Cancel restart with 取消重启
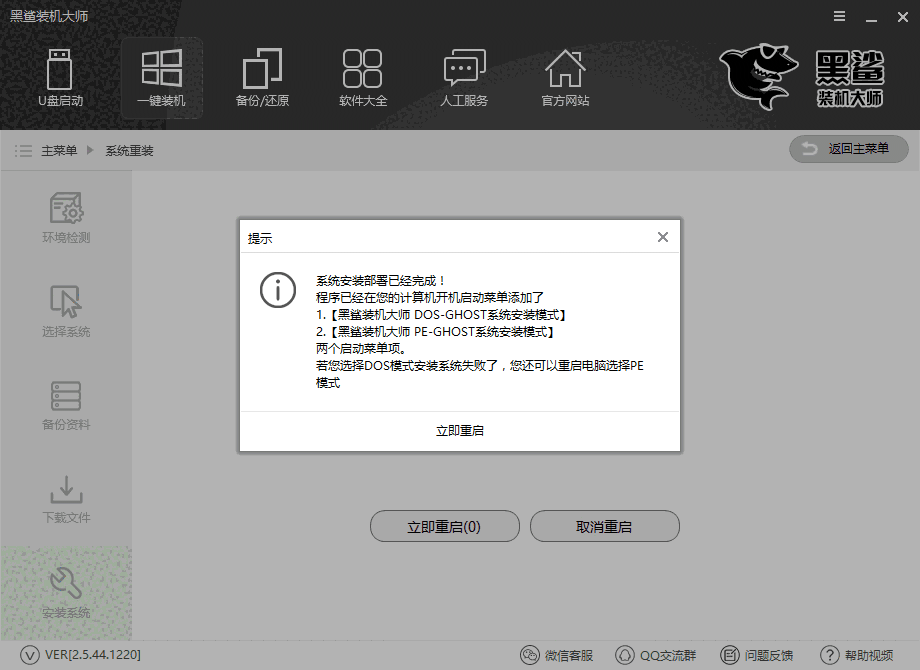The image size is (920, 670). click(x=604, y=526)
